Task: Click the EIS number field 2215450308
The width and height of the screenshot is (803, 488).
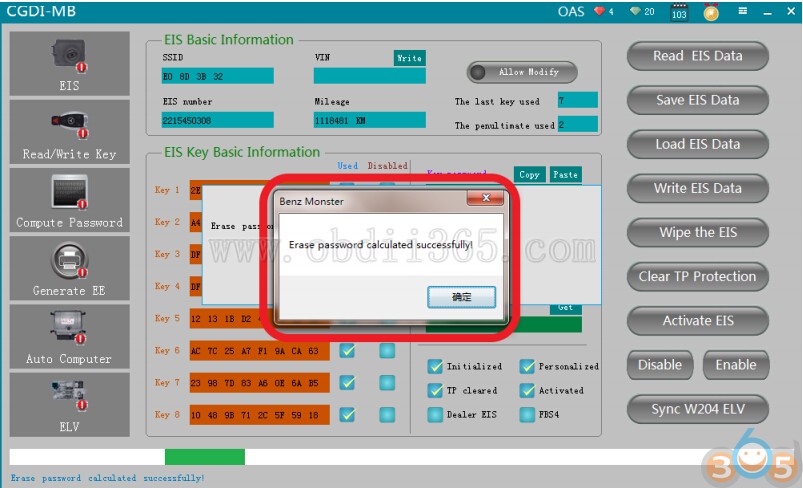Action: 218,120
